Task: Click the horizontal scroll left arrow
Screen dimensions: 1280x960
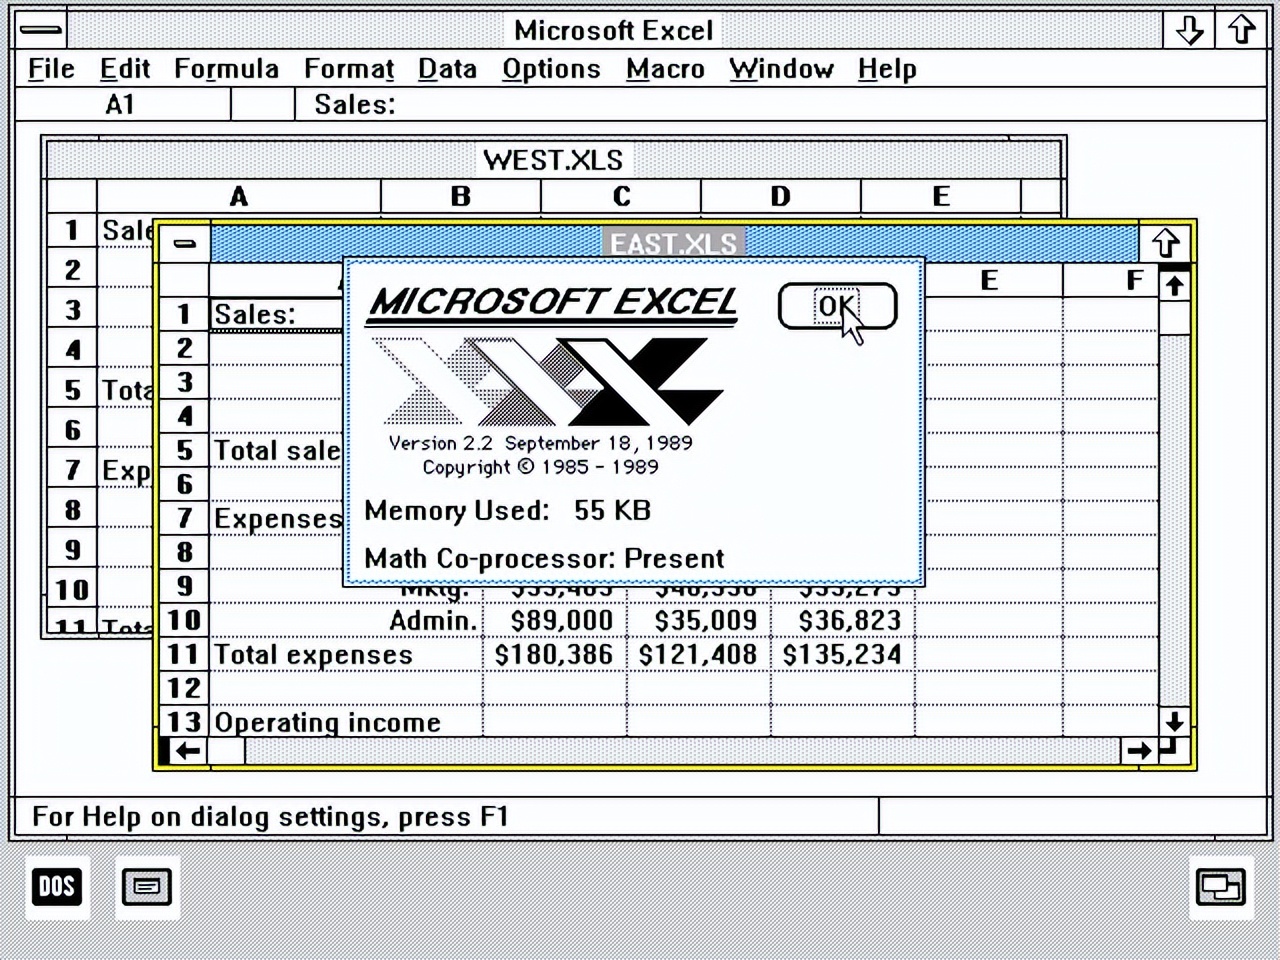Action: point(186,751)
